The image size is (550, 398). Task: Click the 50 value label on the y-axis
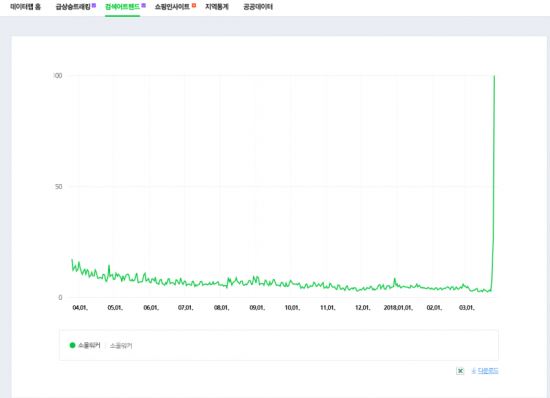coord(59,187)
